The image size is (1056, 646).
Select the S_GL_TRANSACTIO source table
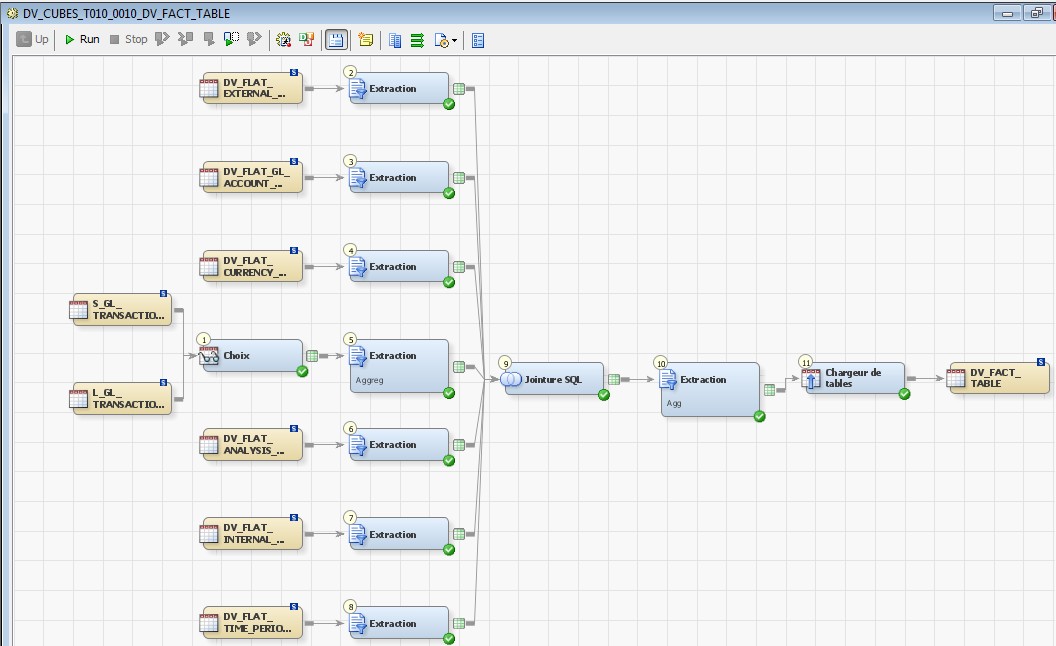[121, 309]
